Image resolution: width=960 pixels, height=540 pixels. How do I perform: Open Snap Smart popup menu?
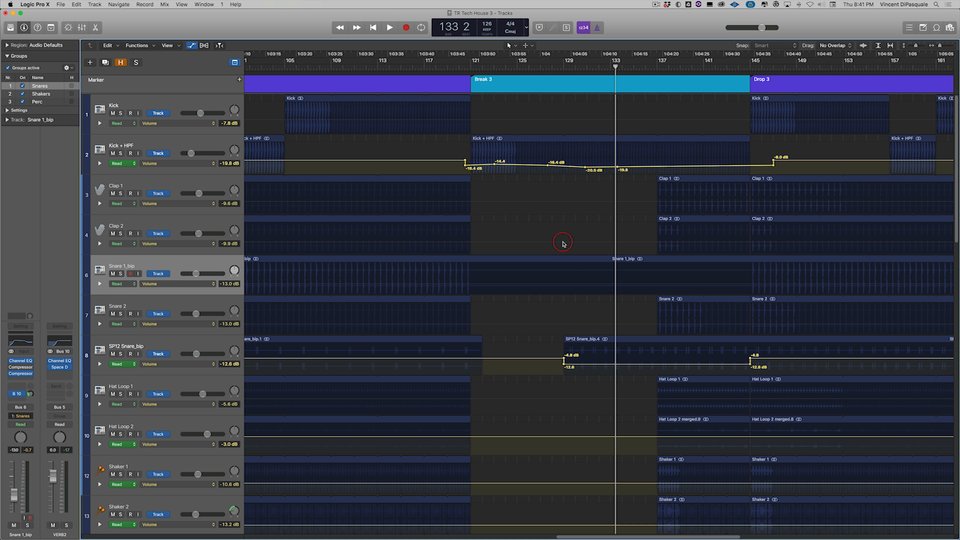775,45
